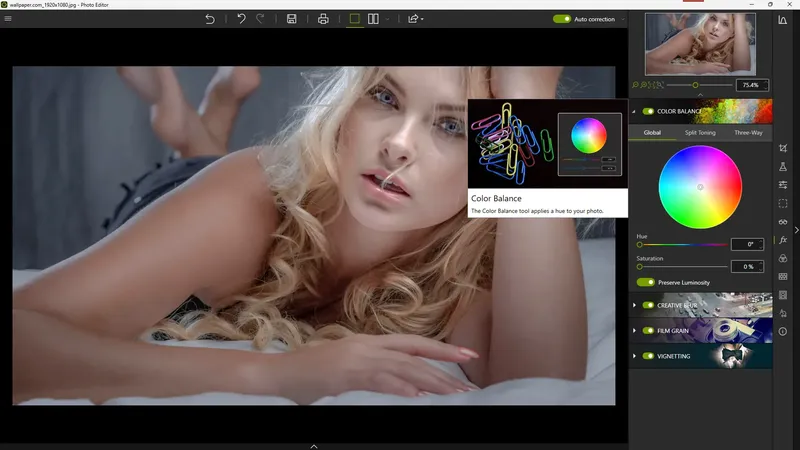Open compare view options dropdown
This screenshot has height=450, width=800.
387,19
